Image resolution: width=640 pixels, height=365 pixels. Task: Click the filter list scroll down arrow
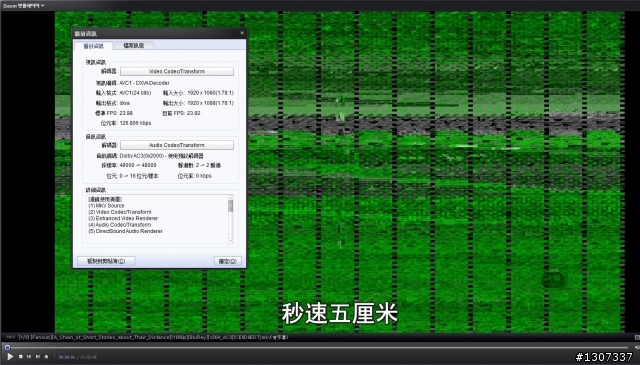231,241
